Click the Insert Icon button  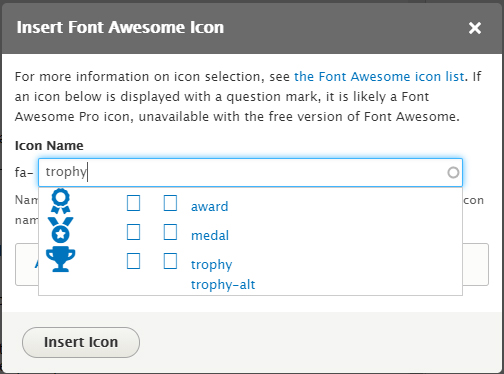(81, 342)
